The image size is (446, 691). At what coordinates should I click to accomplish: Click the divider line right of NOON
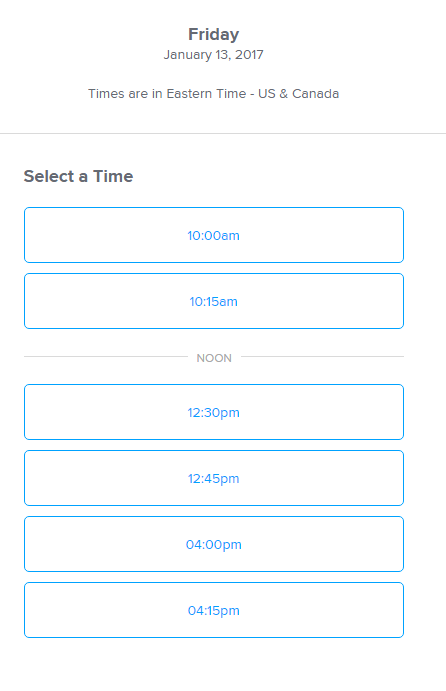pyautogui.click(x=322, y=357)
